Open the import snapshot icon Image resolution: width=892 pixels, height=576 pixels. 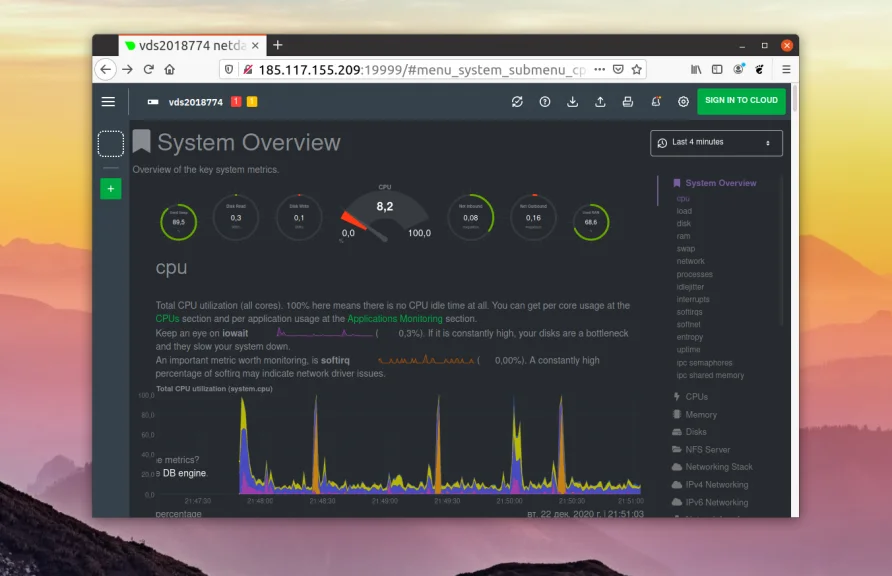coord(573,101)
